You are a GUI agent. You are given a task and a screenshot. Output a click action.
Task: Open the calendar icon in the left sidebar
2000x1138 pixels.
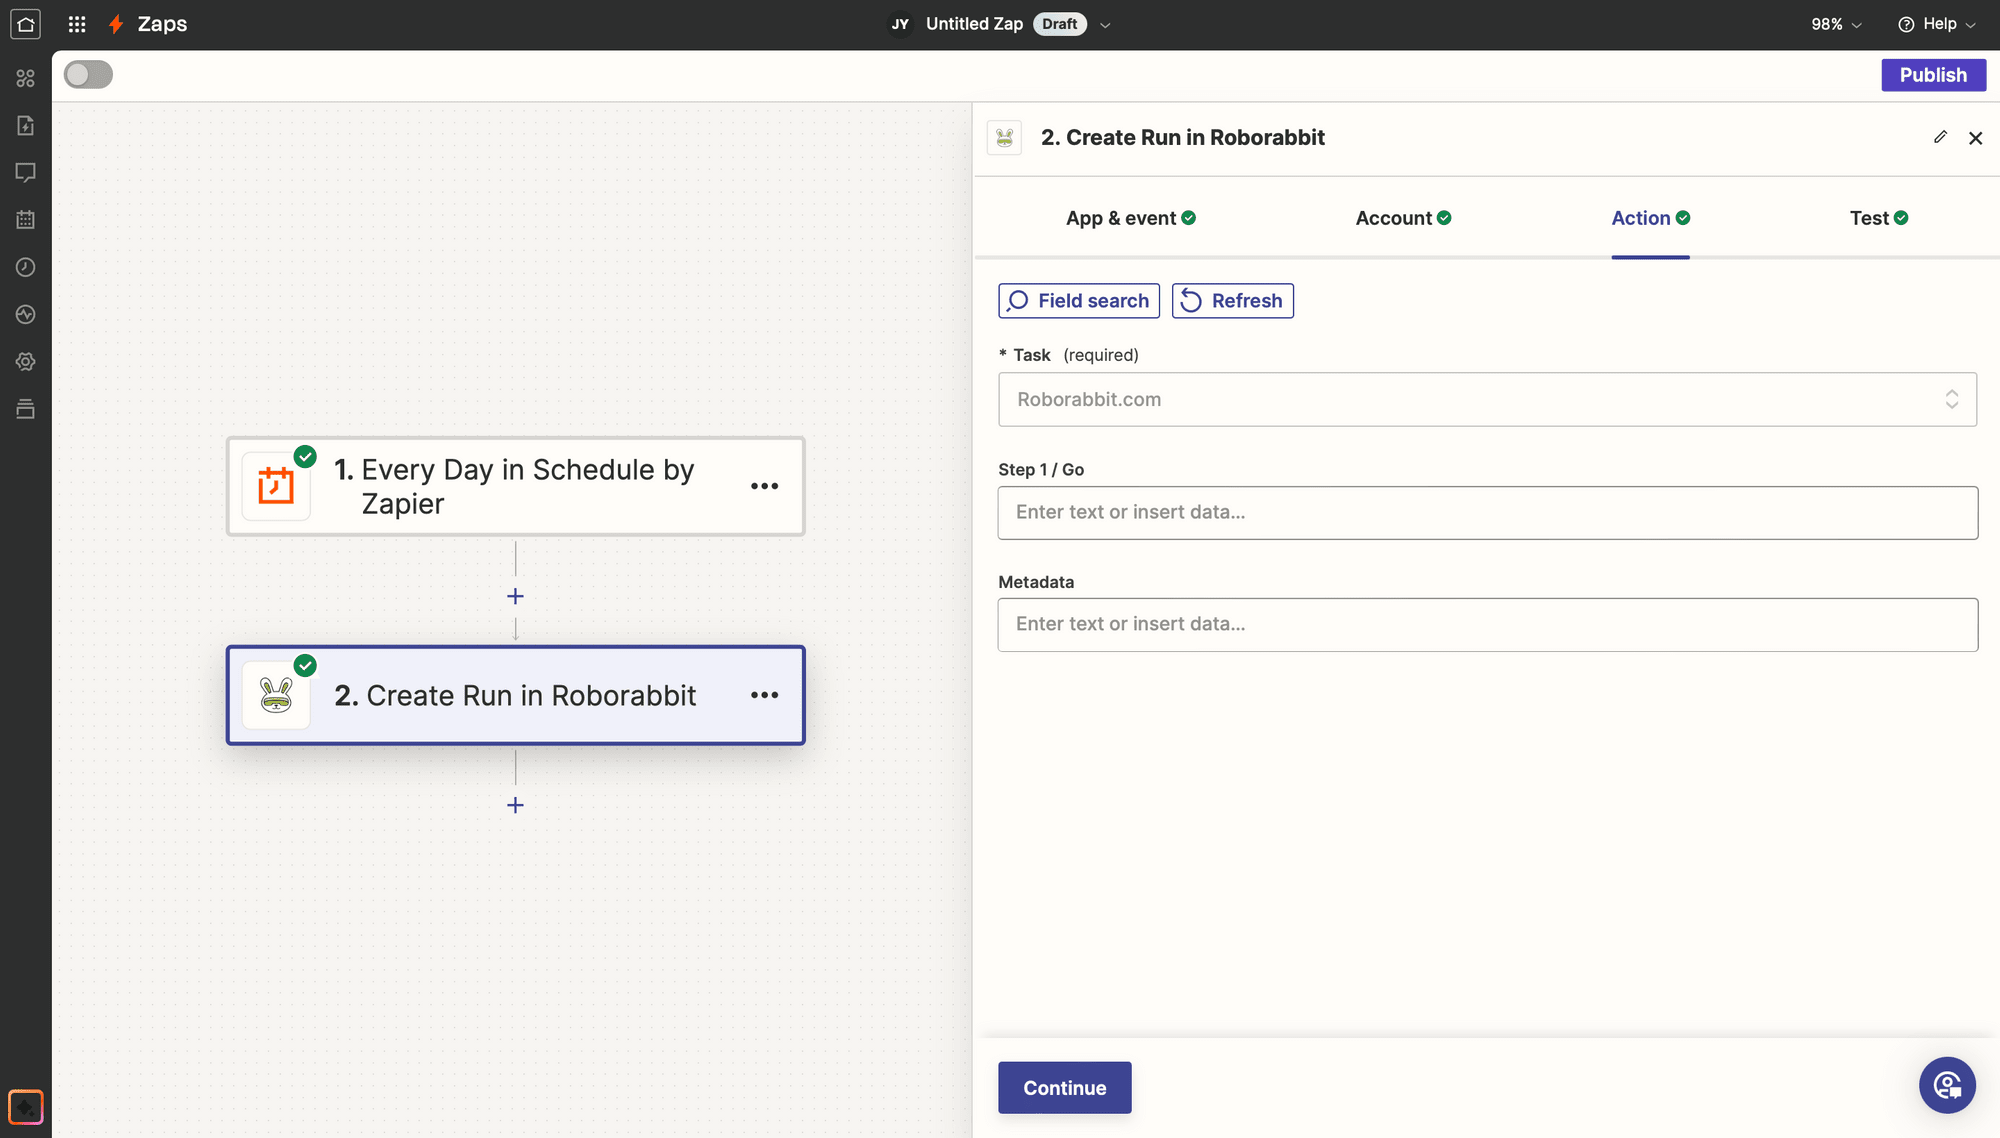tap(25, 219)
